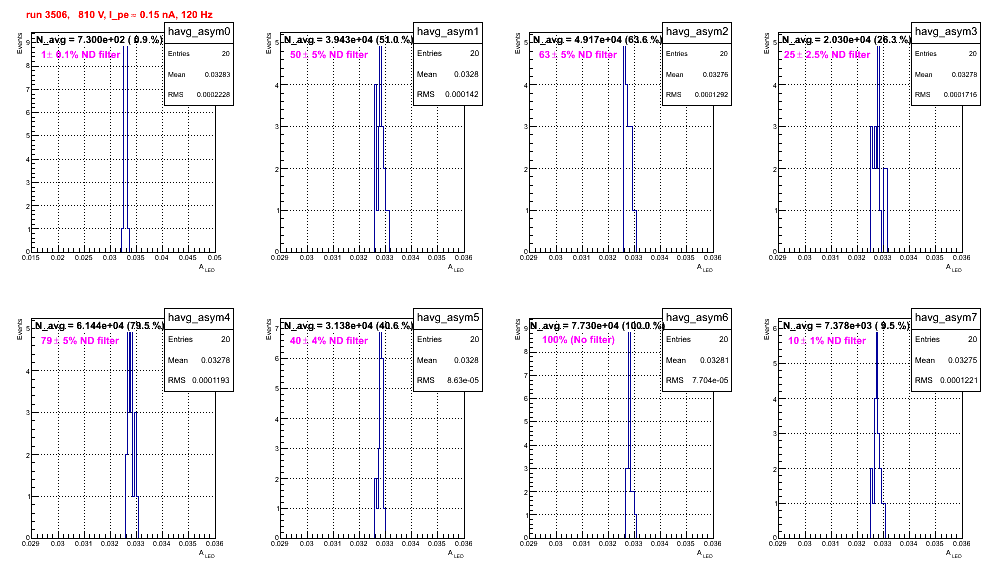Click the red run 3506 title text
Screen dimensions: 996x572
119,15
